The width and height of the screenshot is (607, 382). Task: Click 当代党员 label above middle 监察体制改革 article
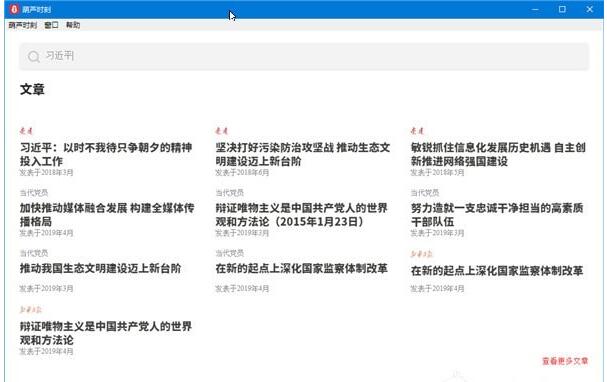click(x=230, y=253)
